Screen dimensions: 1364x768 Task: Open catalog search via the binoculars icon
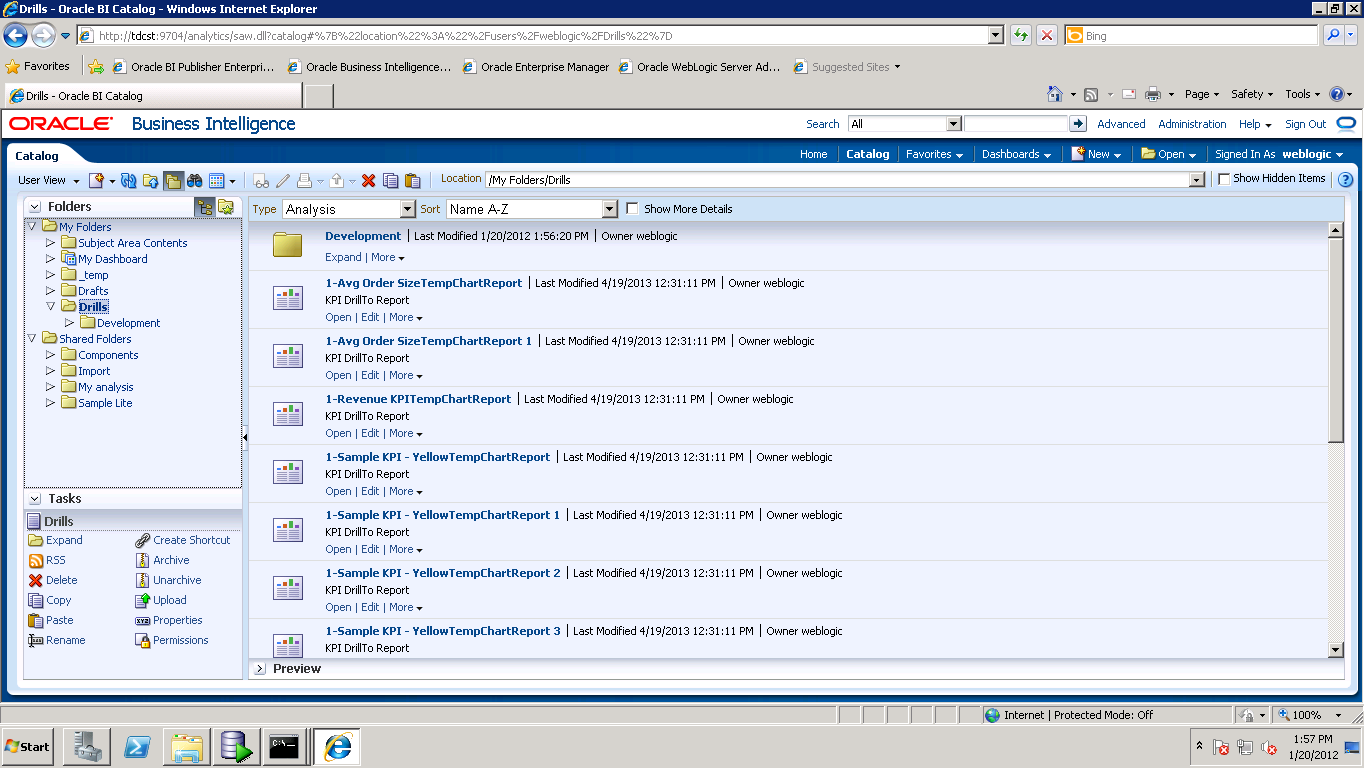coord(195,180)
